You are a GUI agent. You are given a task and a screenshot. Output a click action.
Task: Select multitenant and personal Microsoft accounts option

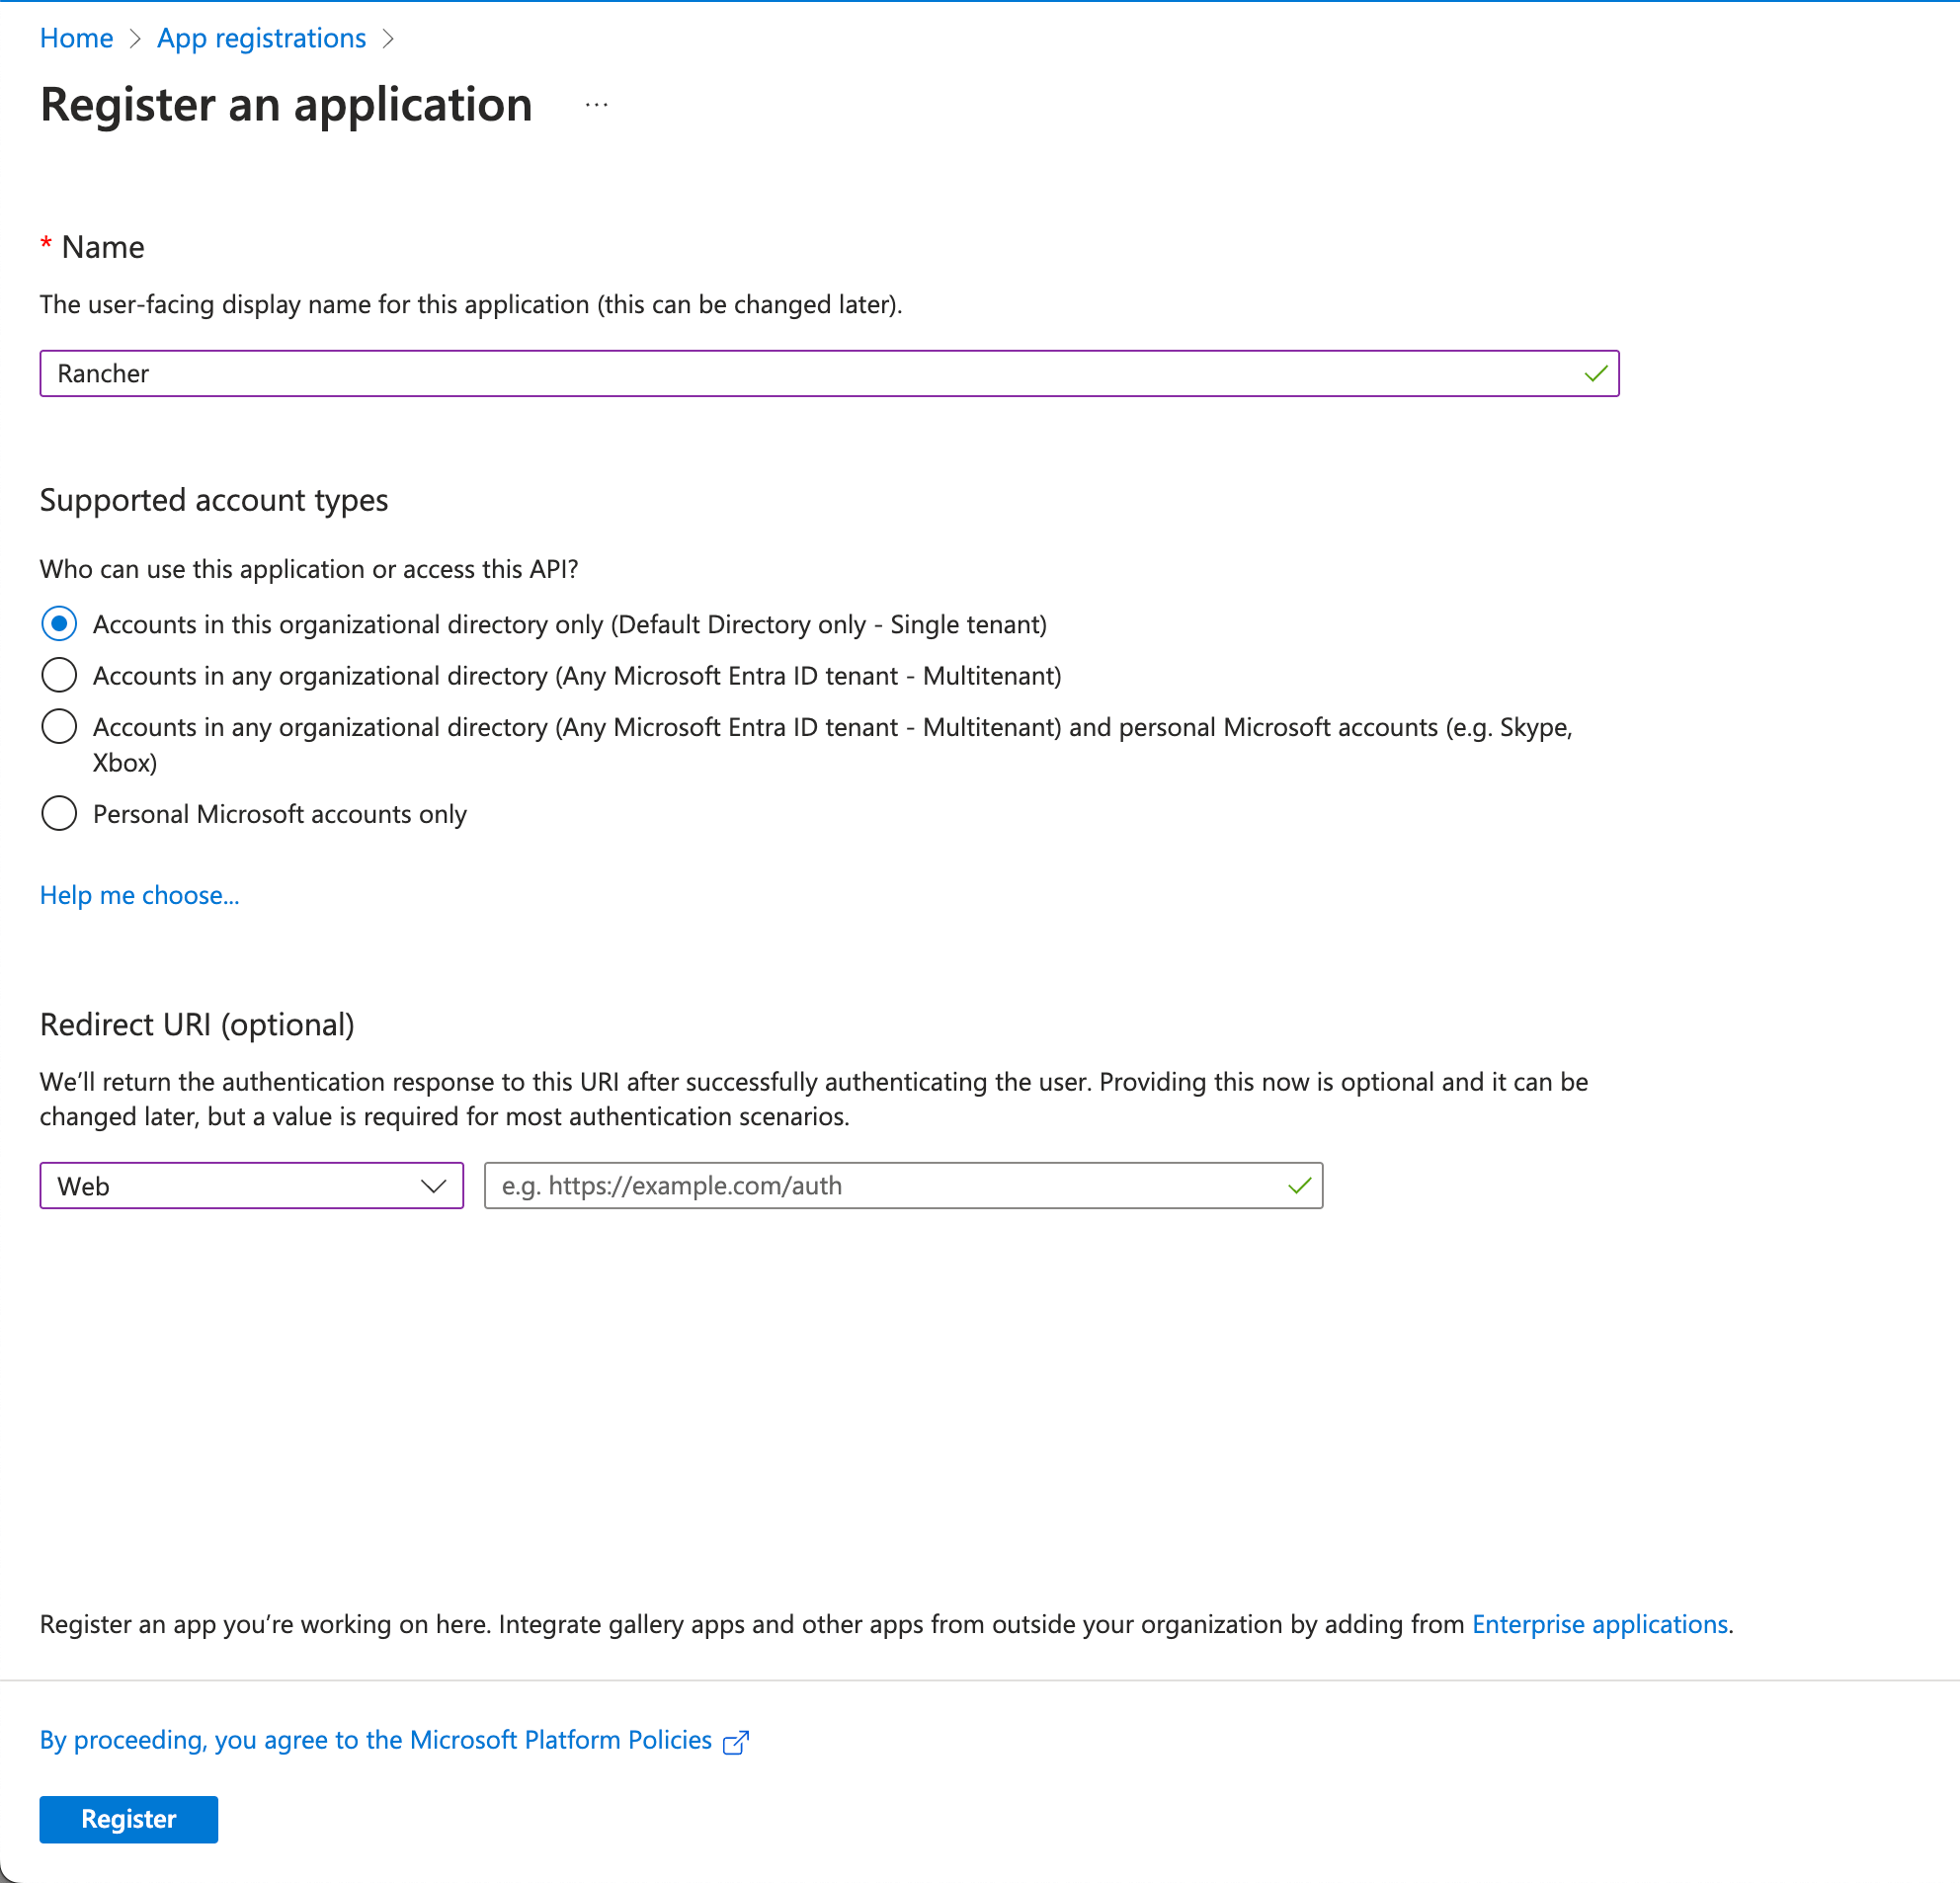(x=59, y=726)
